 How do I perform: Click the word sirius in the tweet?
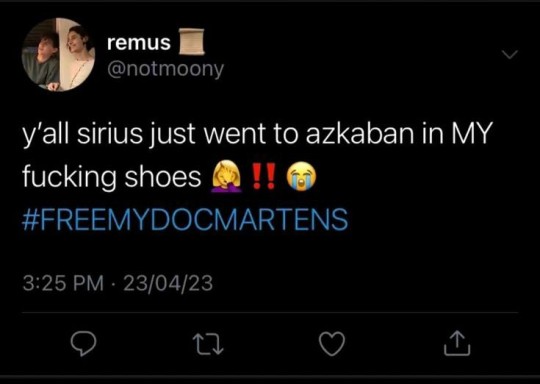tap(110, 134)
